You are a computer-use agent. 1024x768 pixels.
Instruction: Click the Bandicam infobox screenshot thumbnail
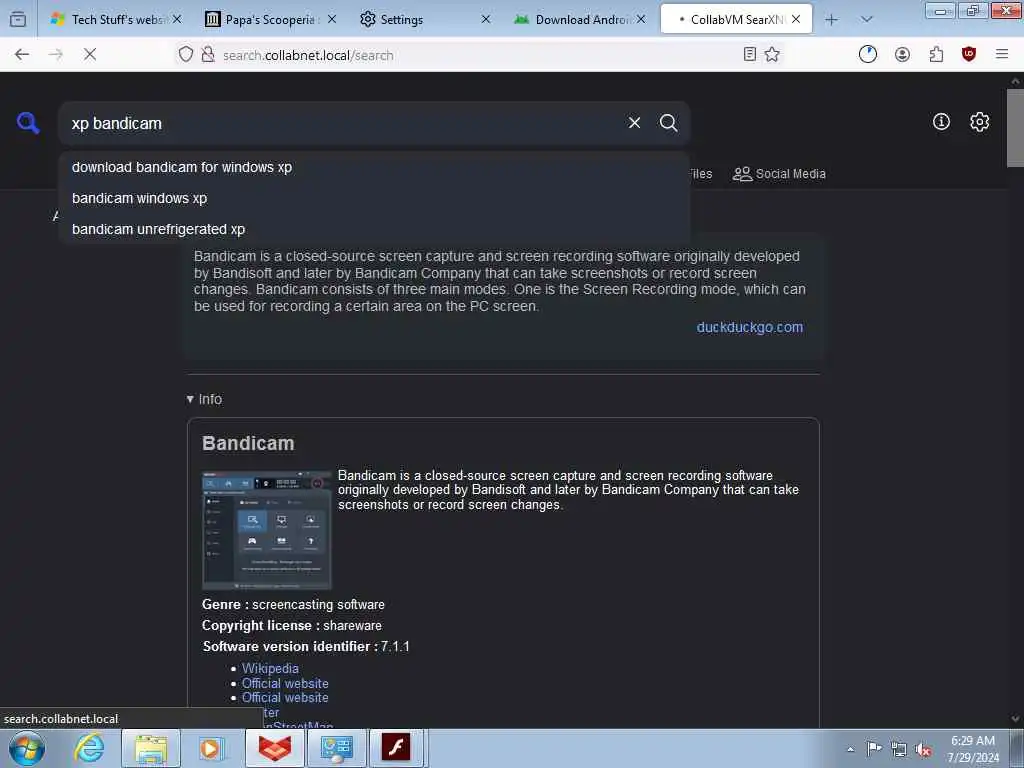[267, 530]
